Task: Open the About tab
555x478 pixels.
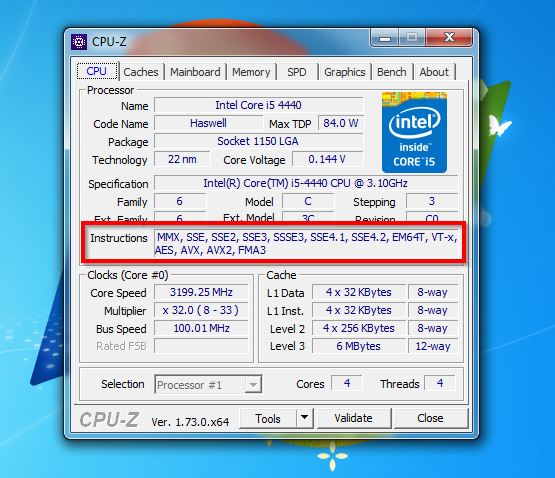Action: (x=434, y=72)
